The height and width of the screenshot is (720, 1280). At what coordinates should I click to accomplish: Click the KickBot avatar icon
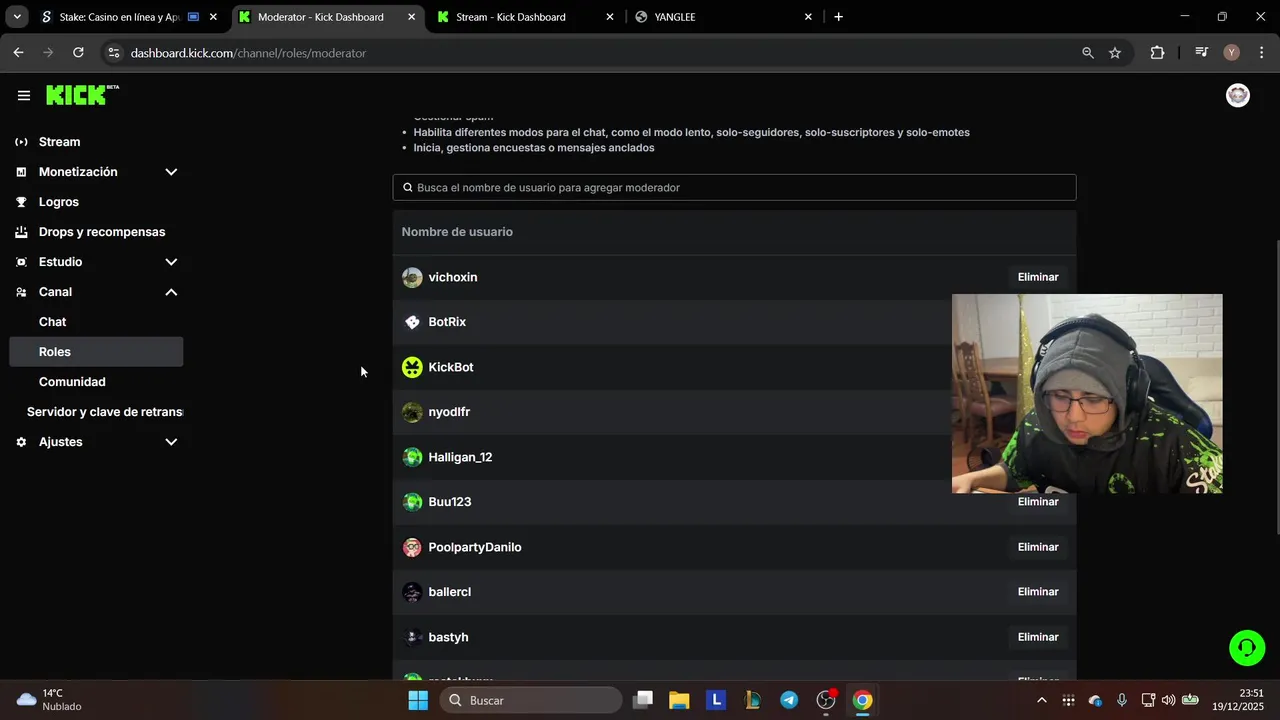point(412,367)
